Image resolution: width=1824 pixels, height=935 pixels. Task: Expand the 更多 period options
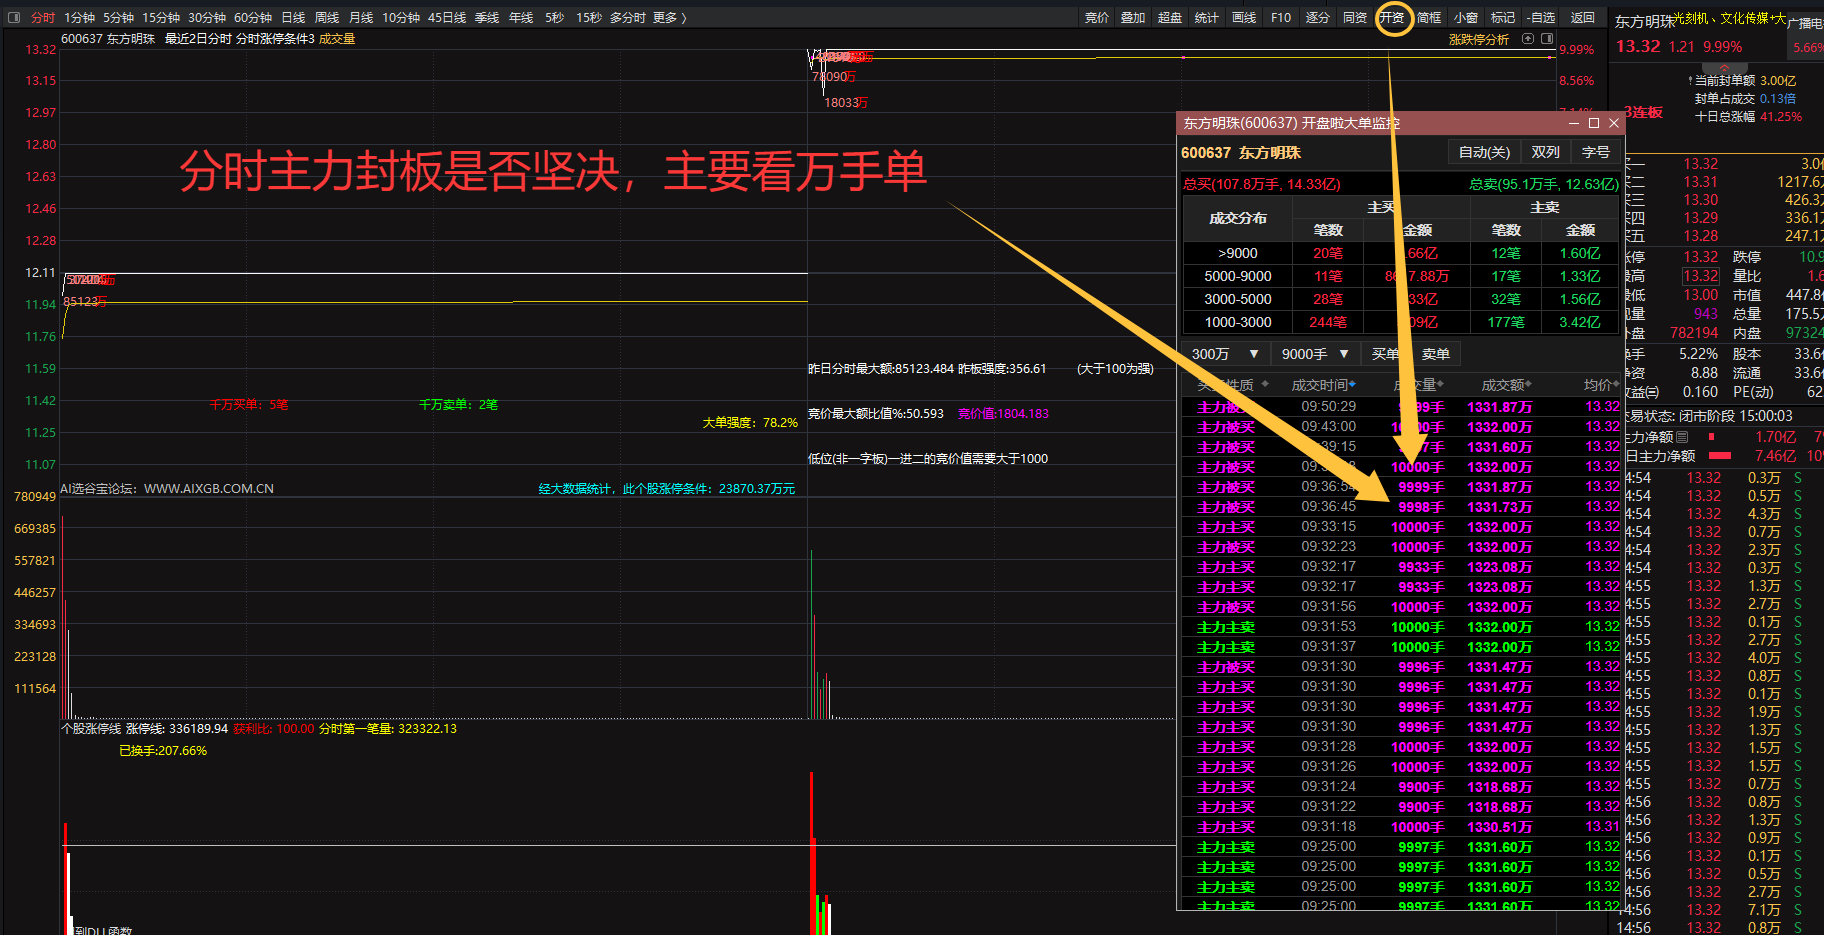(669, 17)
